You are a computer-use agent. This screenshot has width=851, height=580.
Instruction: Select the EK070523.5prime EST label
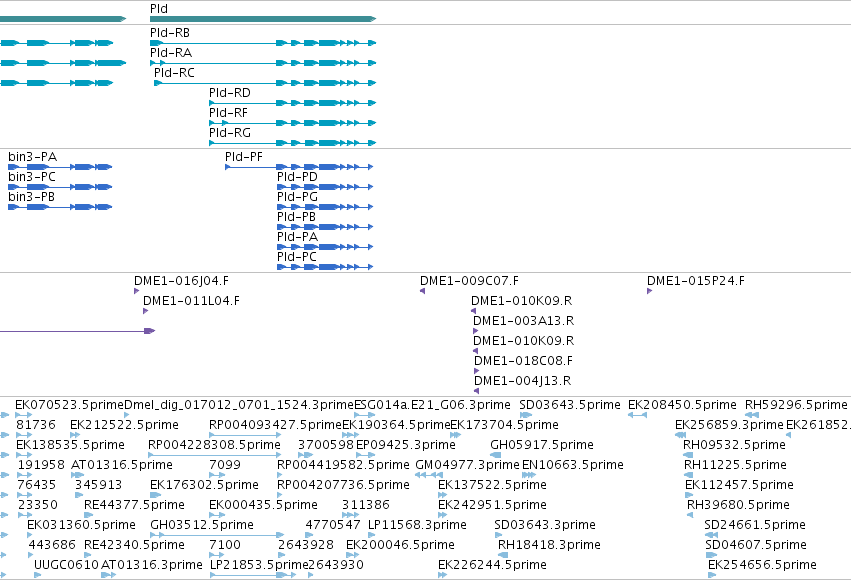click(x=69, y=405)
